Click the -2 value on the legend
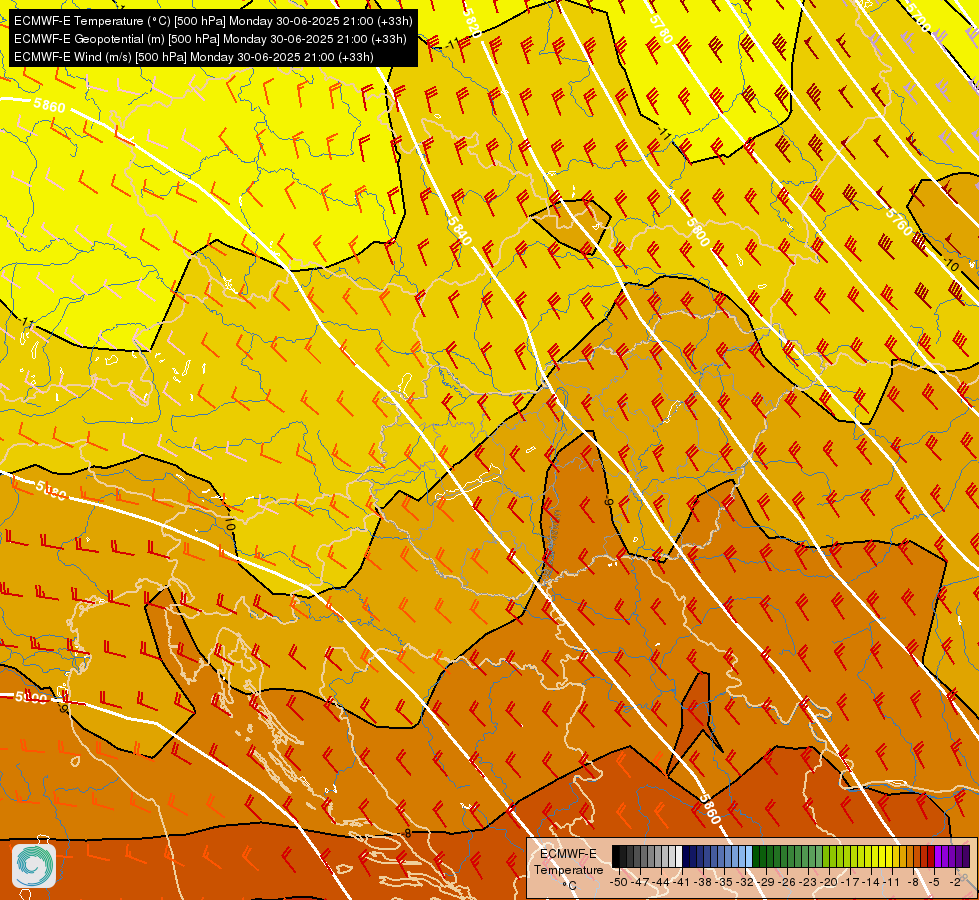Viewport: 979px width, 900px height. pyautogui.click(x=955, y=882)
